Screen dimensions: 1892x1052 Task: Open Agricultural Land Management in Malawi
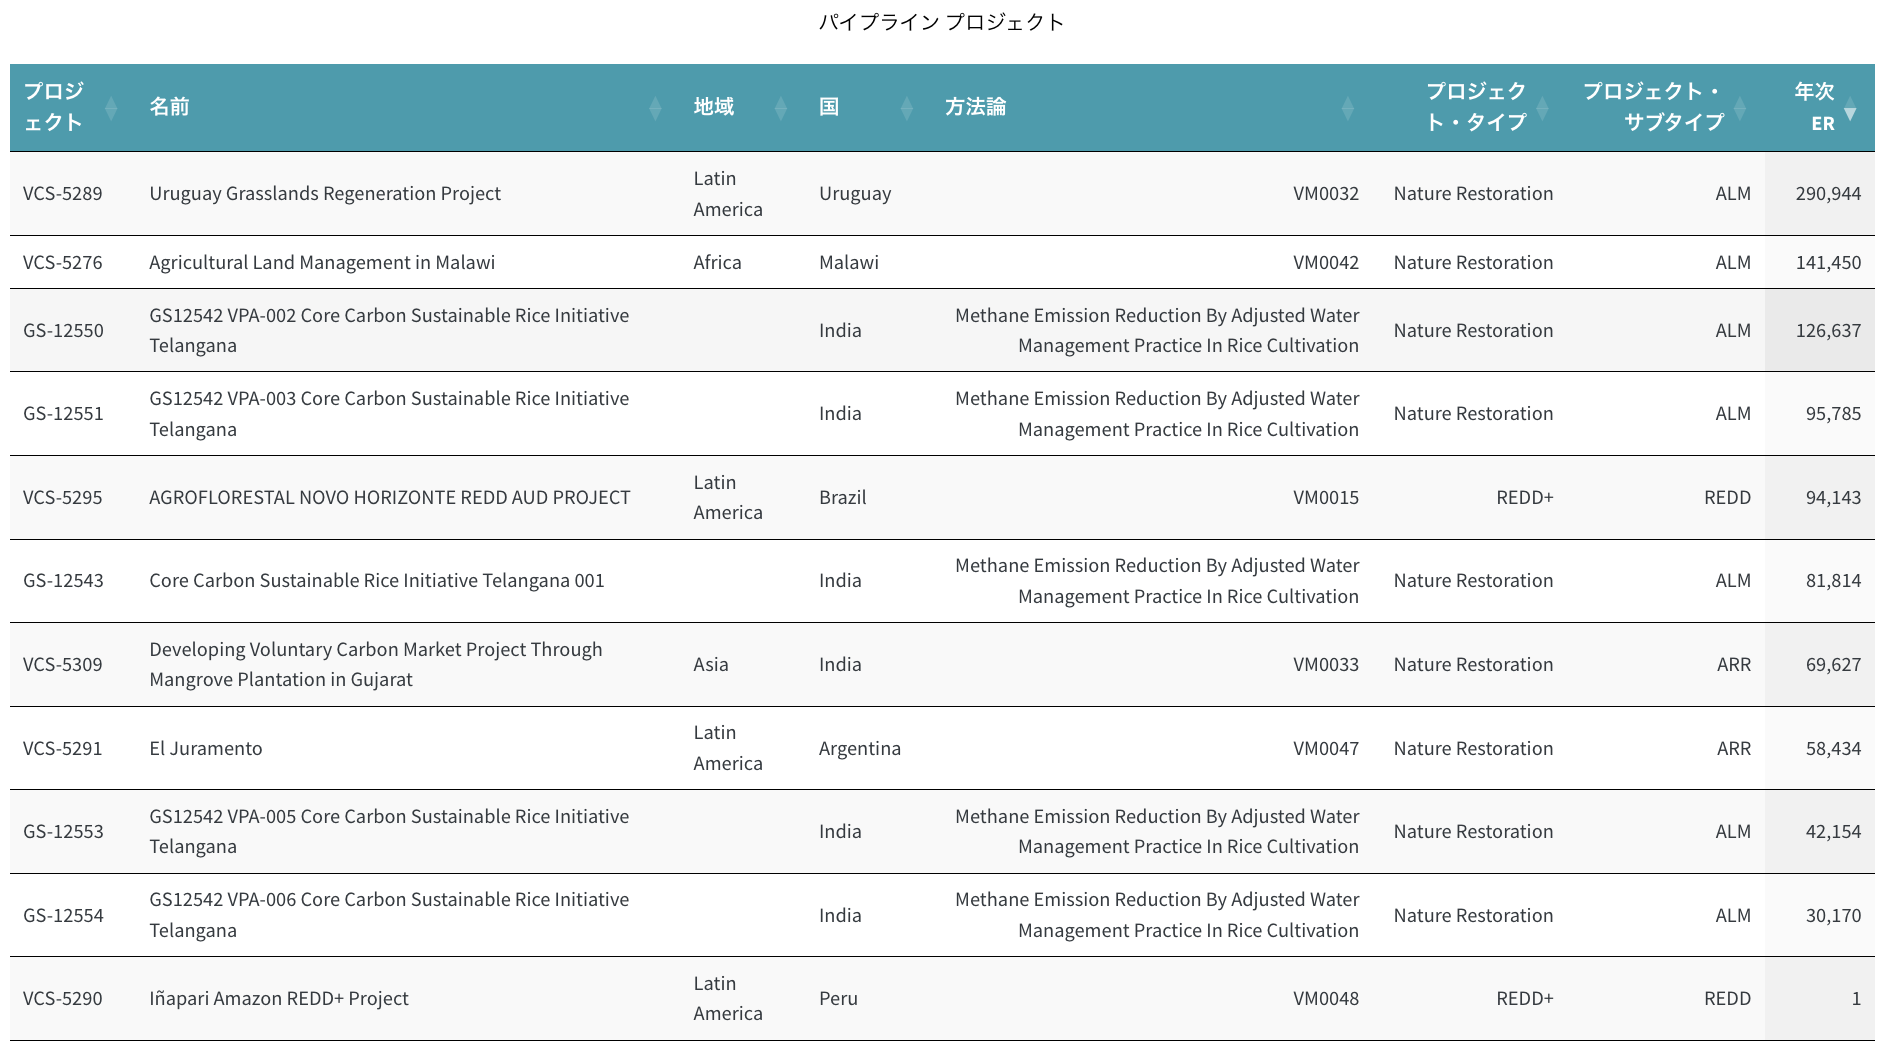coord(322,263)
